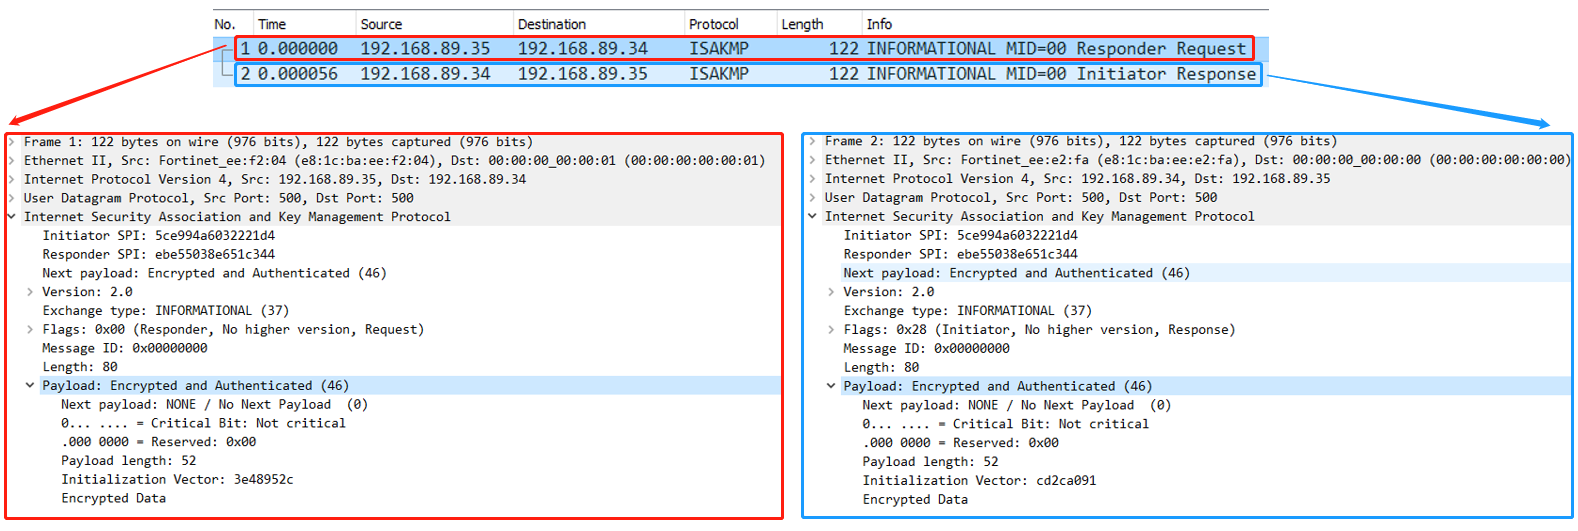Expand the Frame 1 tree node
Screen dimensions: 1578x531
point(12,142)
